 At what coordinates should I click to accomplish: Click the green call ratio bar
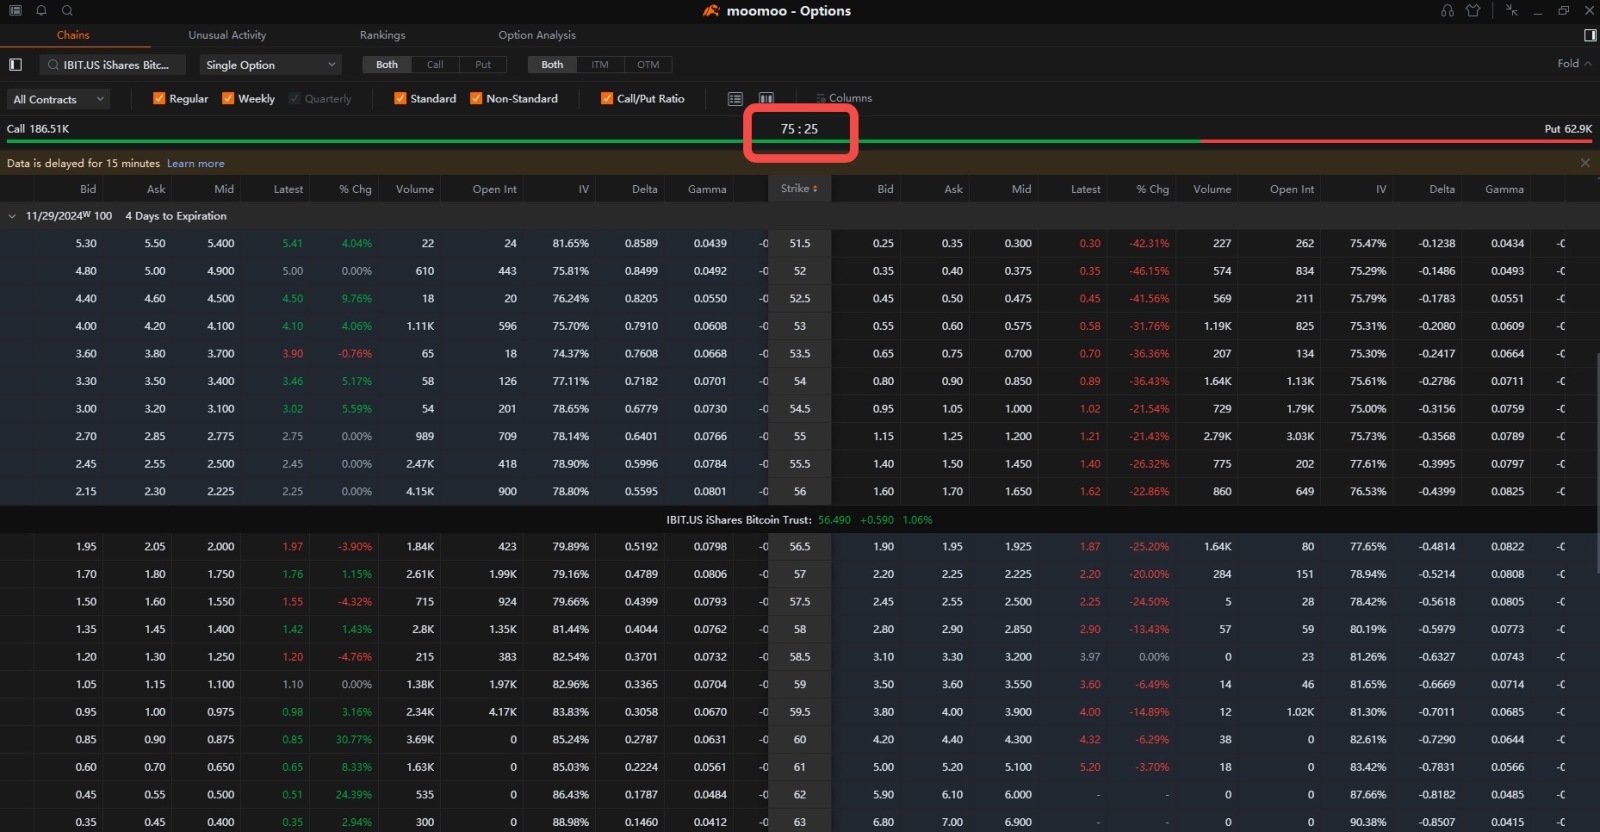[400, 141]
